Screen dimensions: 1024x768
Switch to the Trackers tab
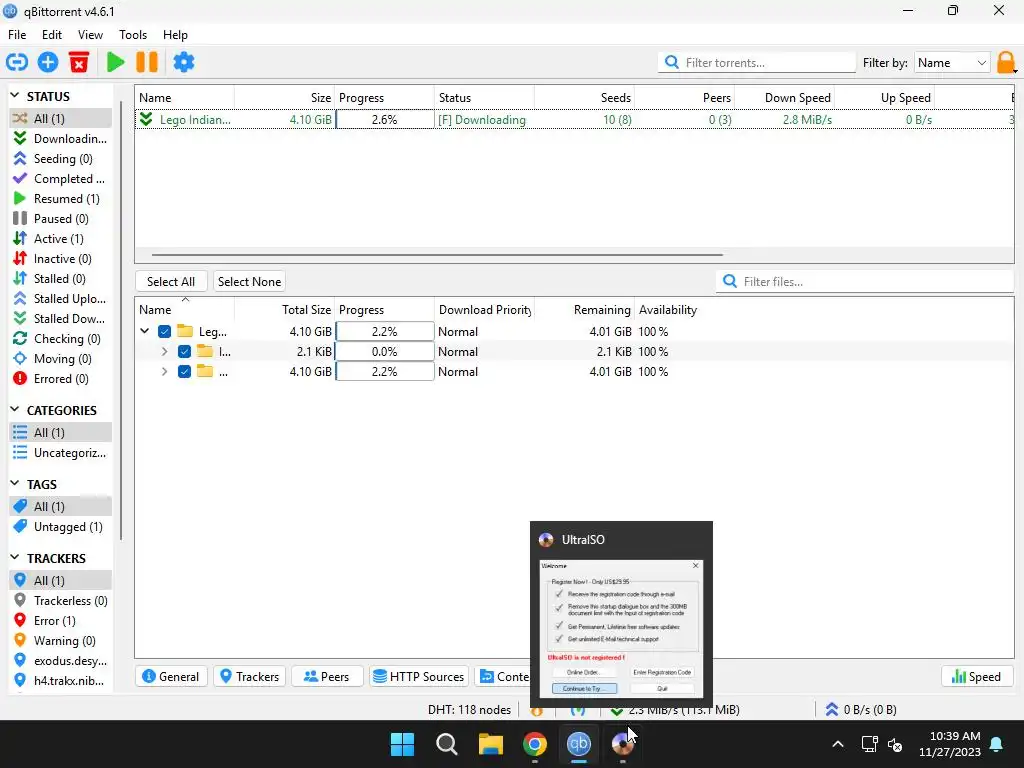250,677
